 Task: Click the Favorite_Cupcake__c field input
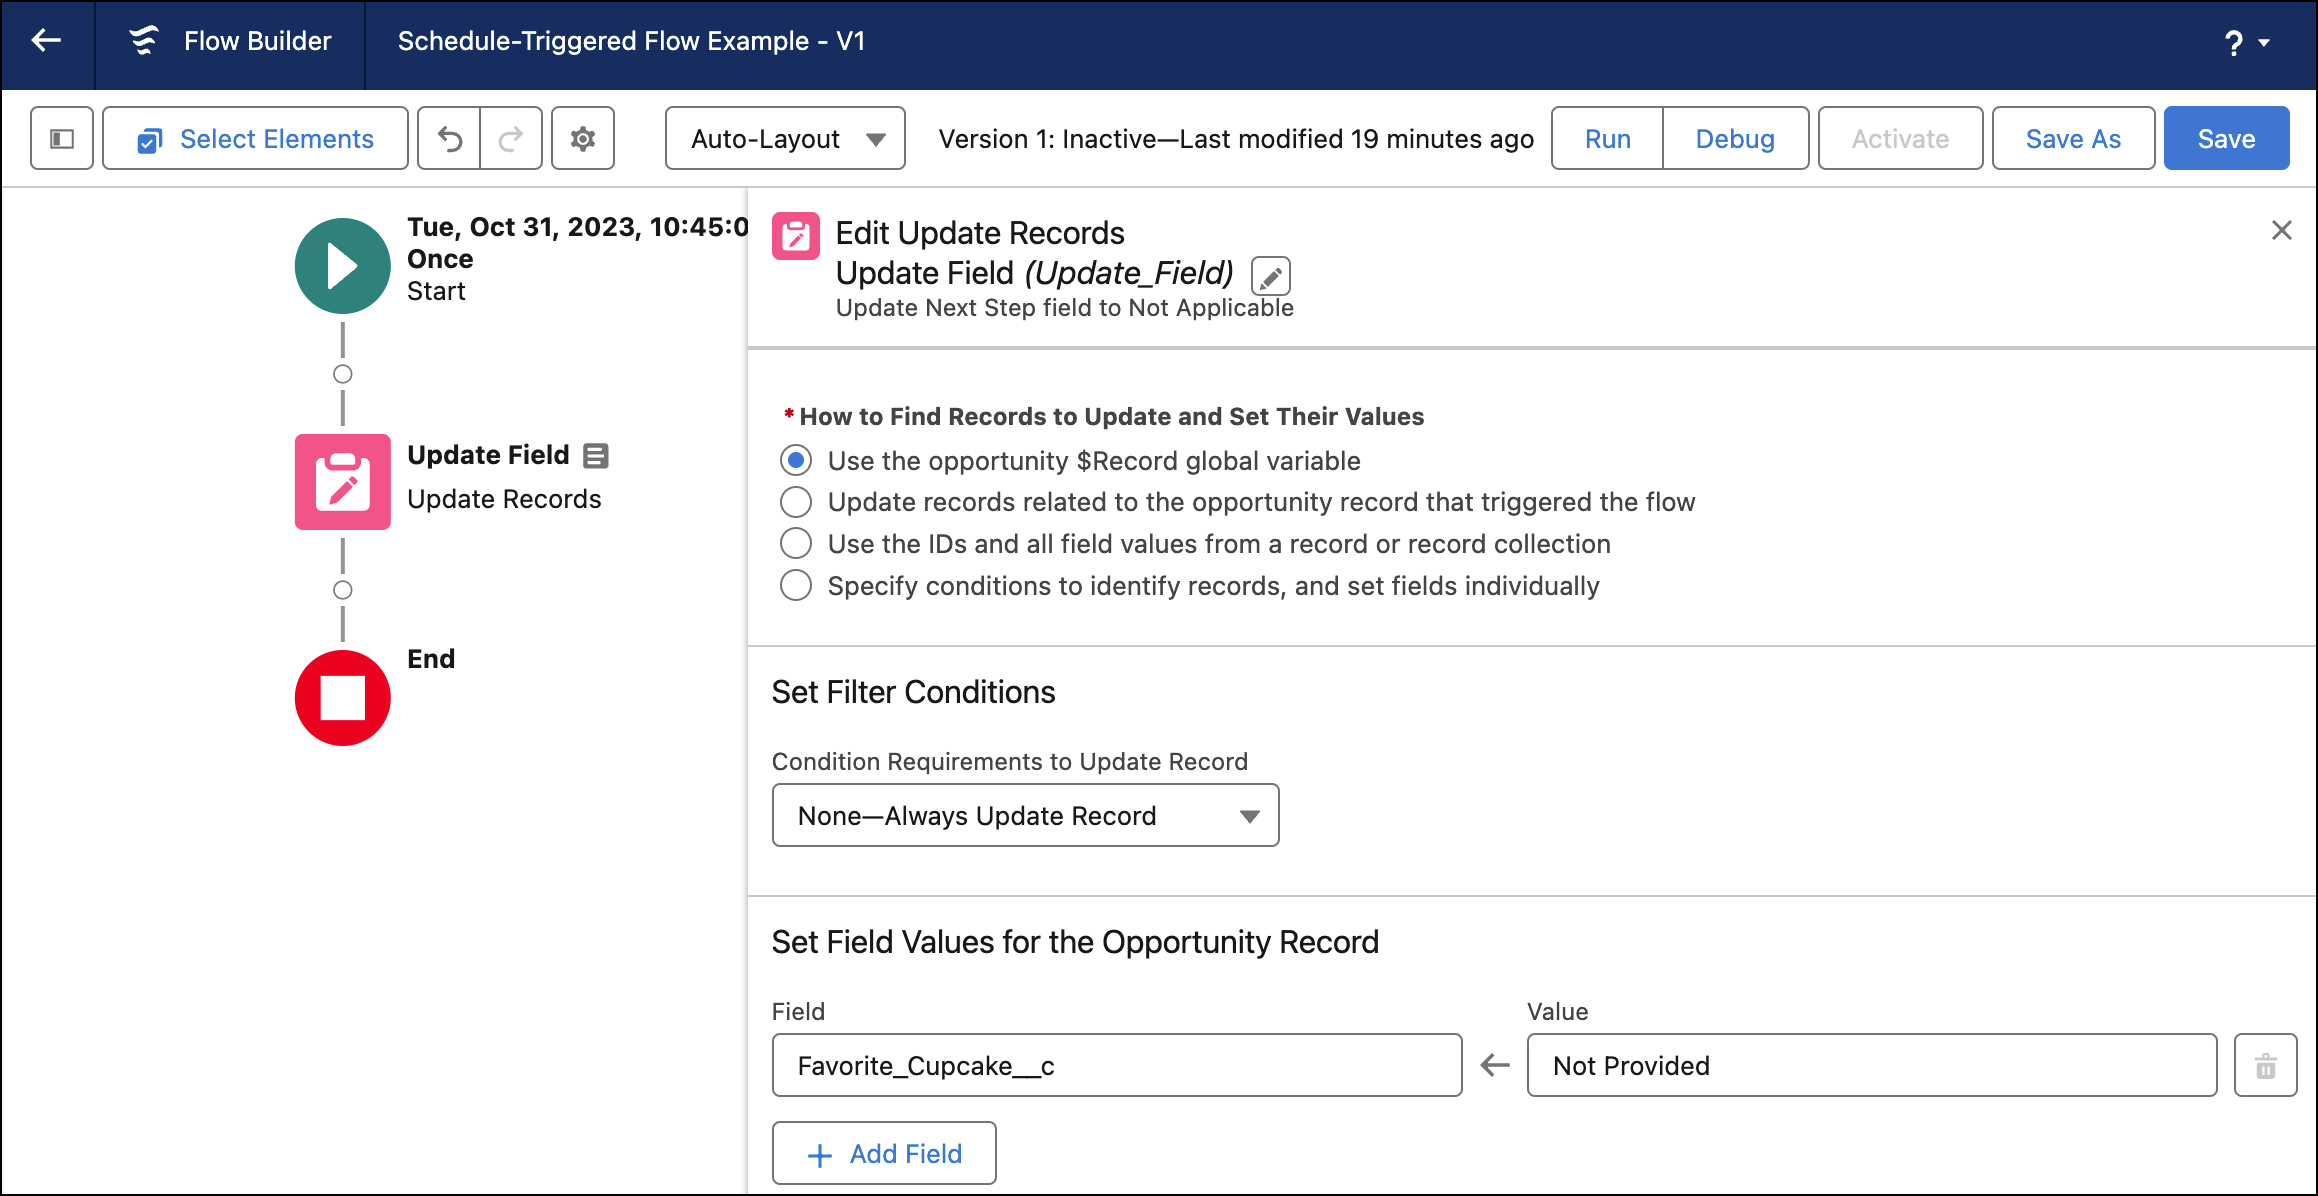pyautogui.click(x=1117, y=1065)
